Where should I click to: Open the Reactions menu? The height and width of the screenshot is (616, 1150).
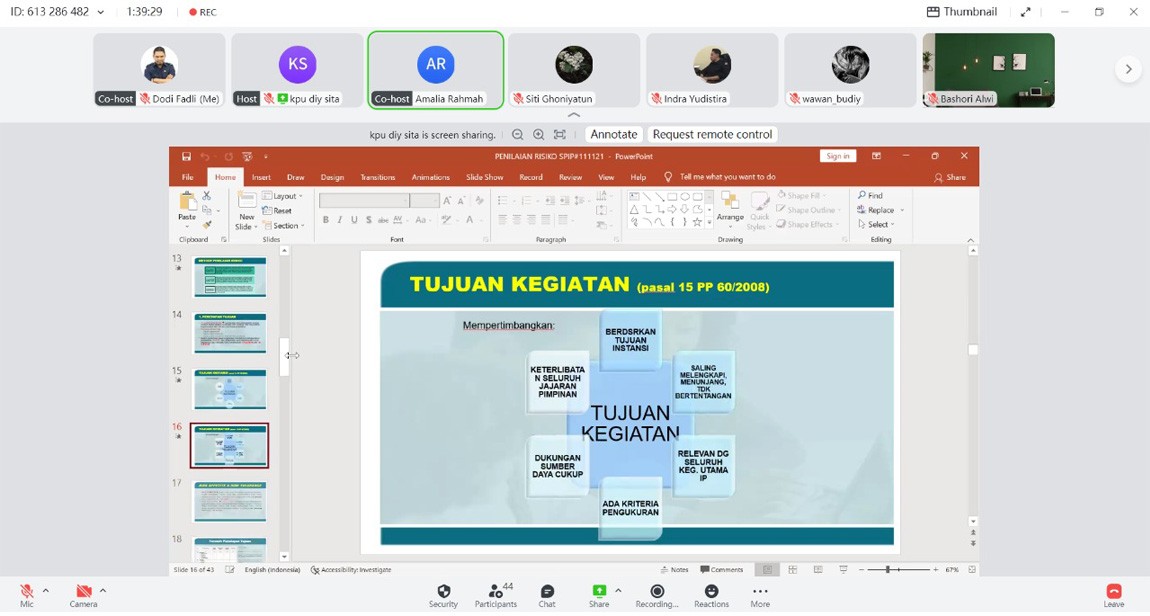point(711,591)
